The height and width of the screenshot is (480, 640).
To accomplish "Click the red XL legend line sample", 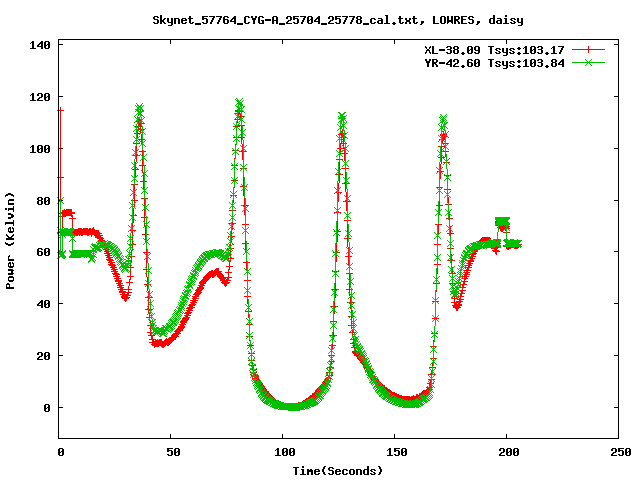I will point(588,50).
